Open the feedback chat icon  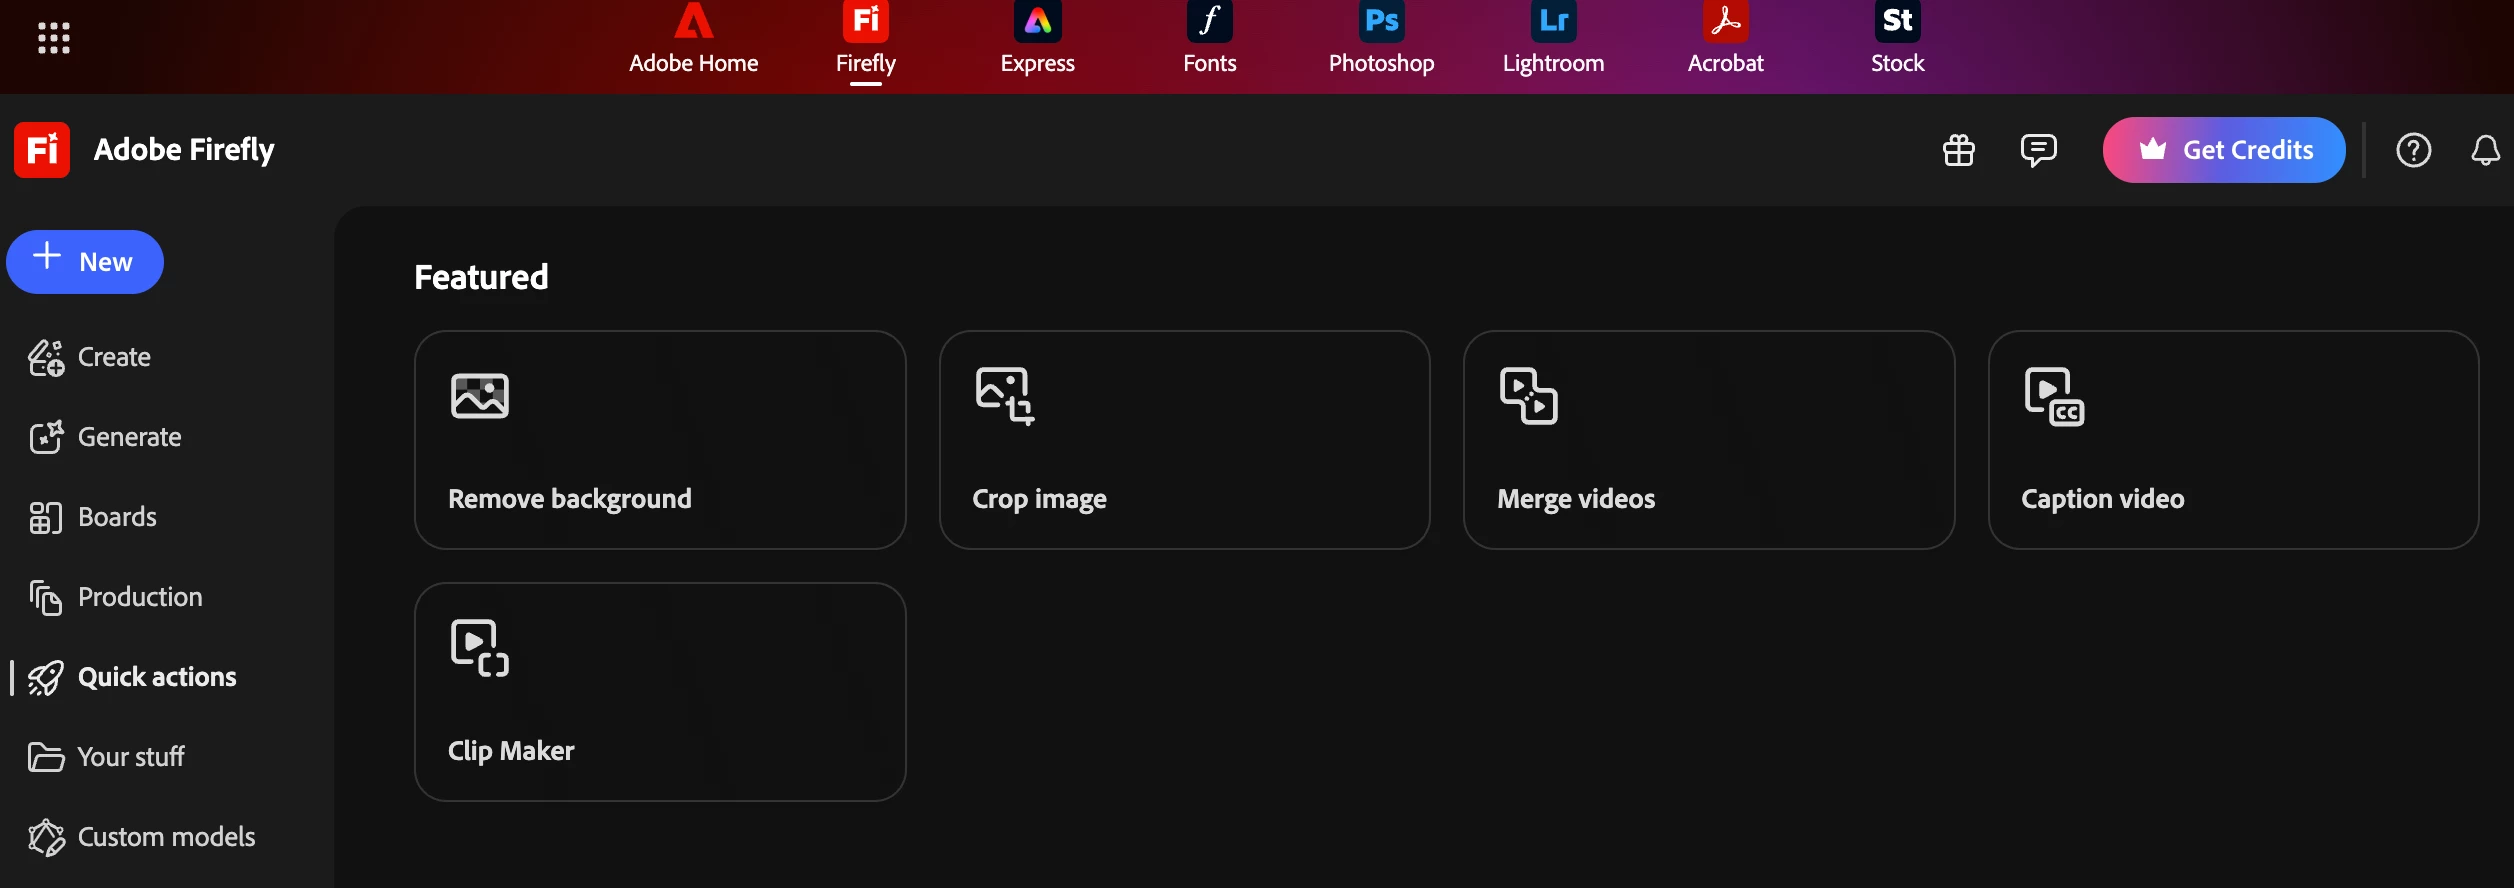(2038, 150)
